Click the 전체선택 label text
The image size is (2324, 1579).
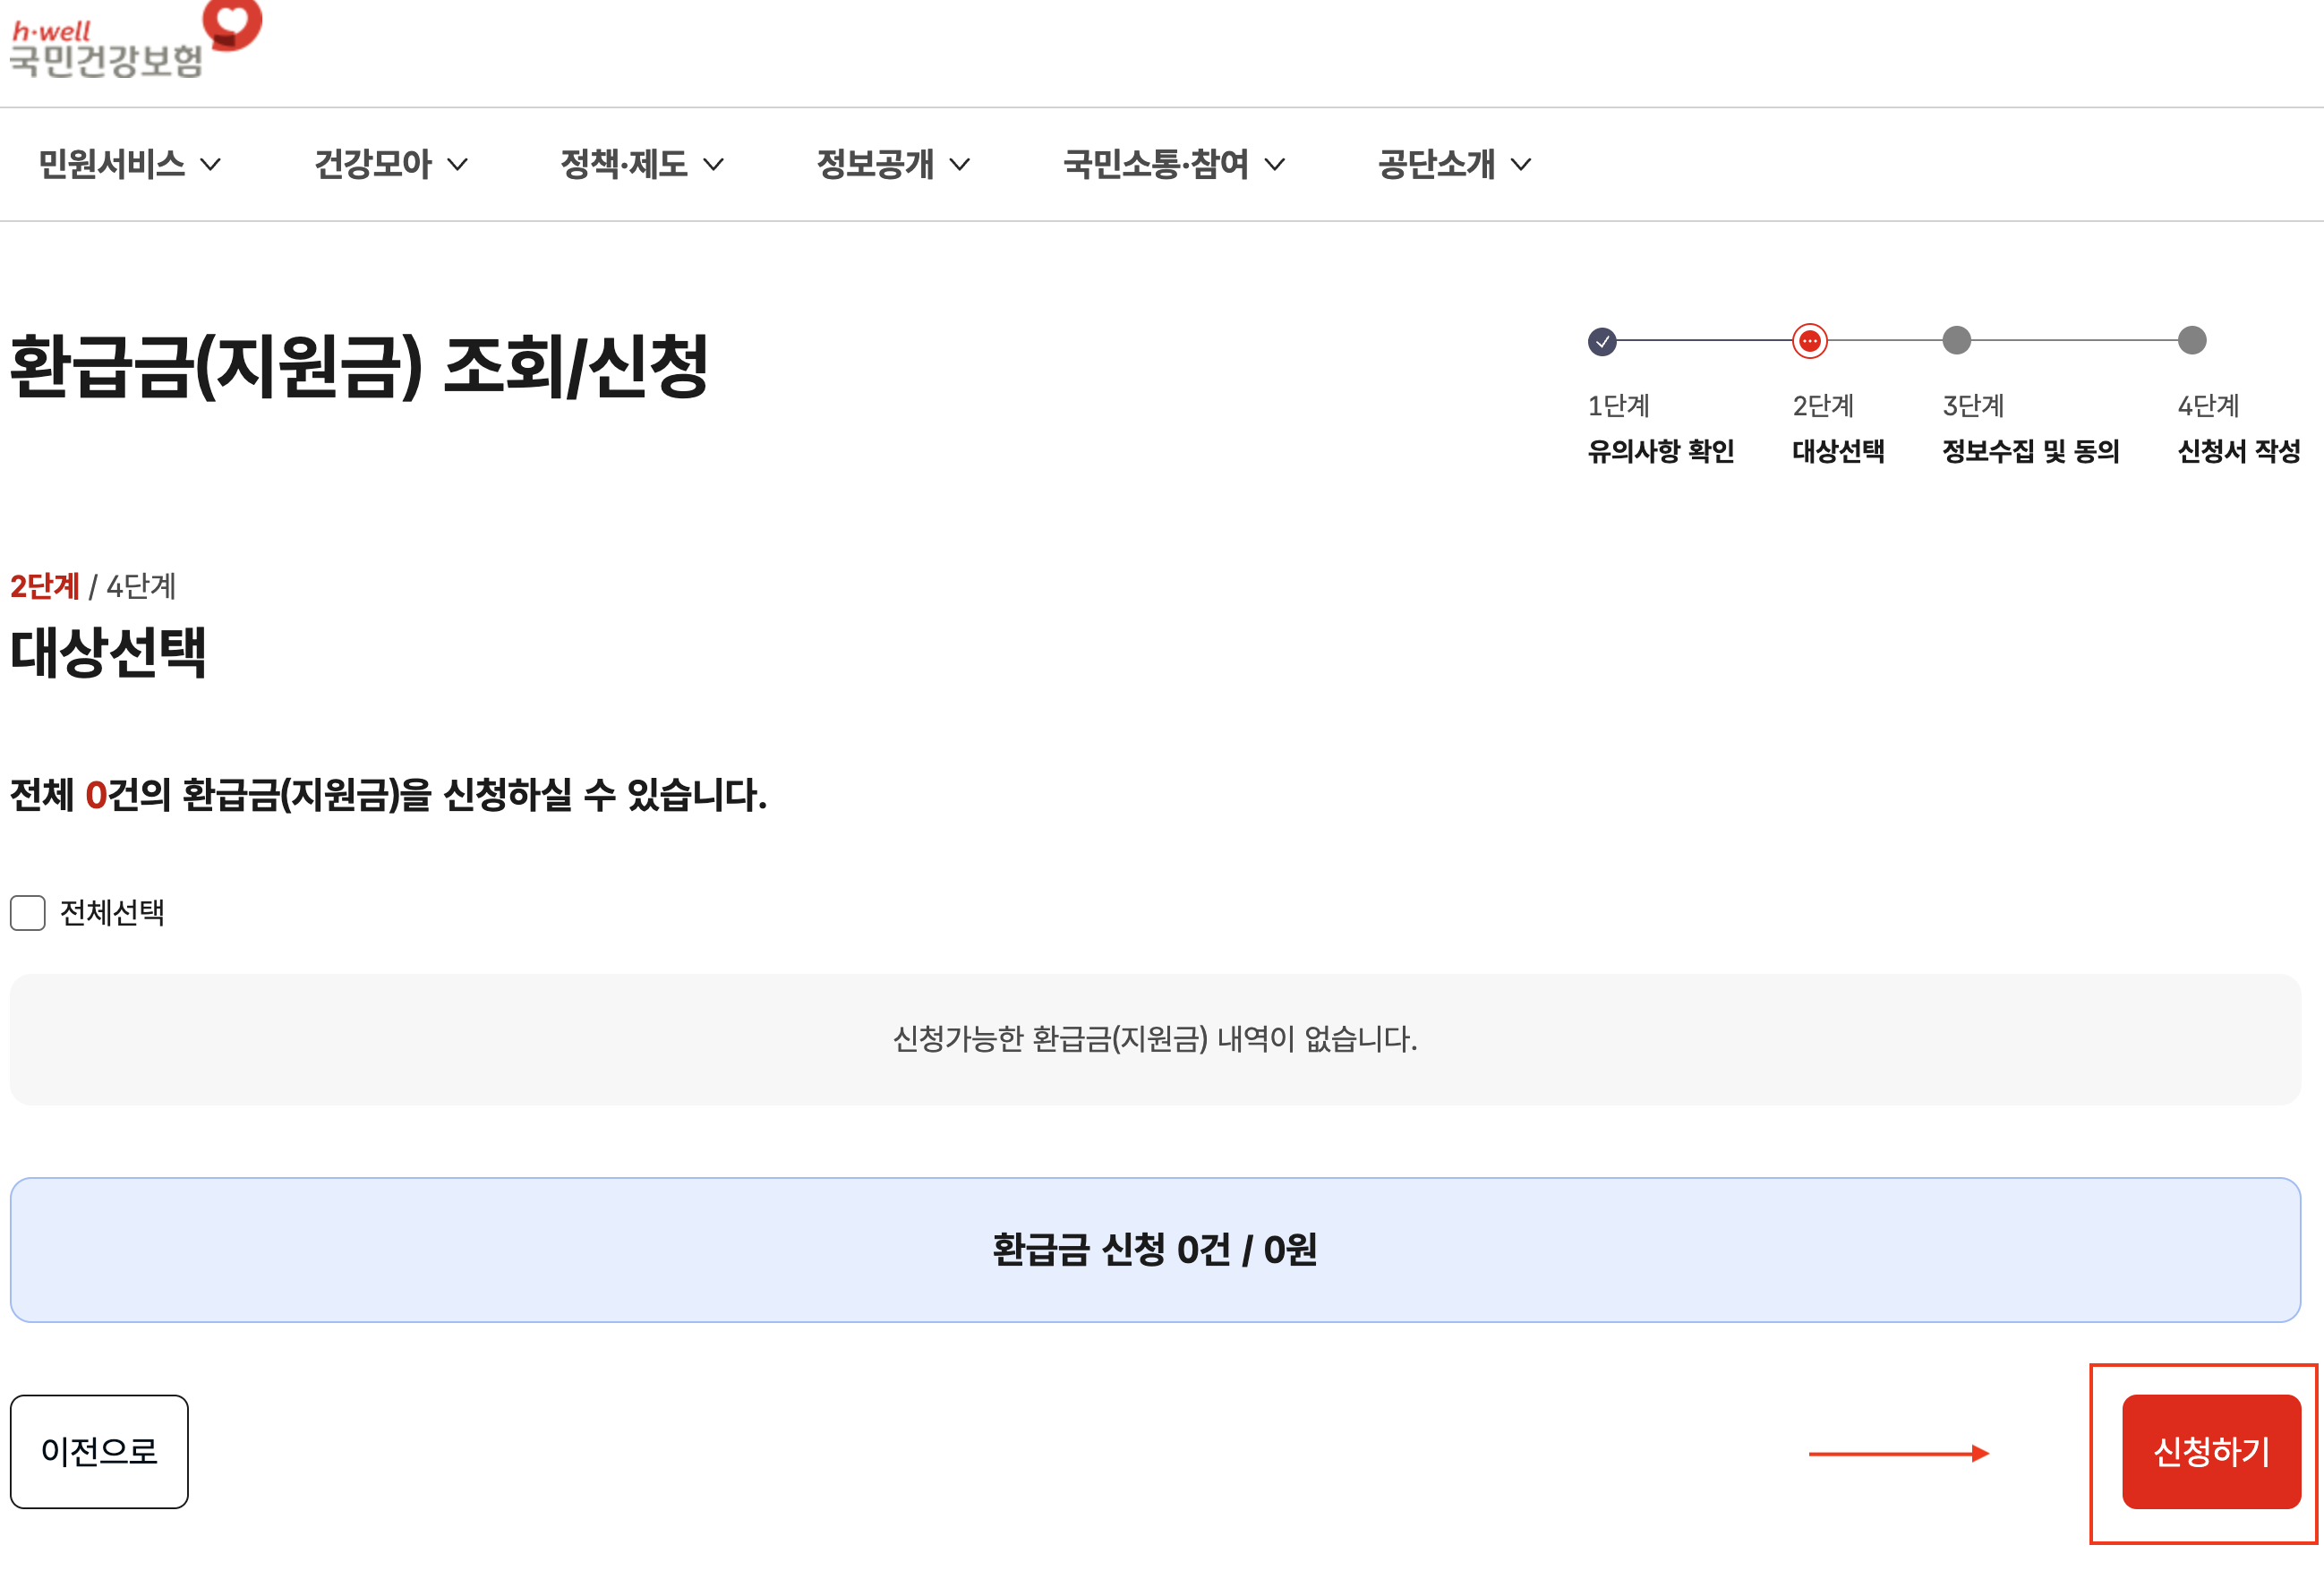click(x=112, y=912)
